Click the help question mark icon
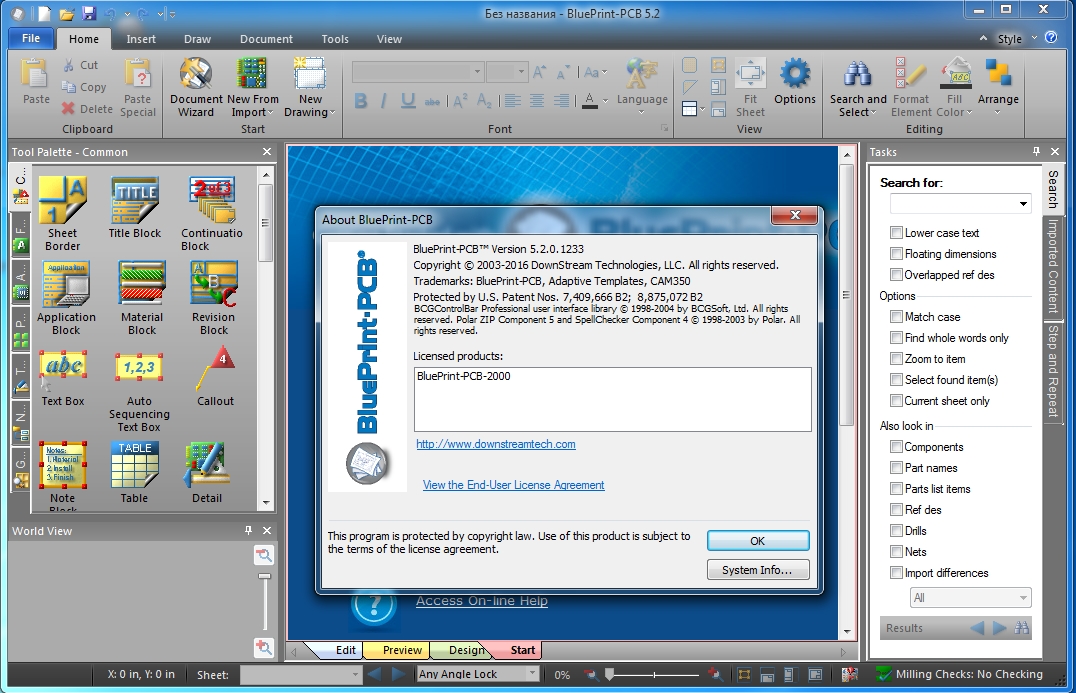 1051,38
